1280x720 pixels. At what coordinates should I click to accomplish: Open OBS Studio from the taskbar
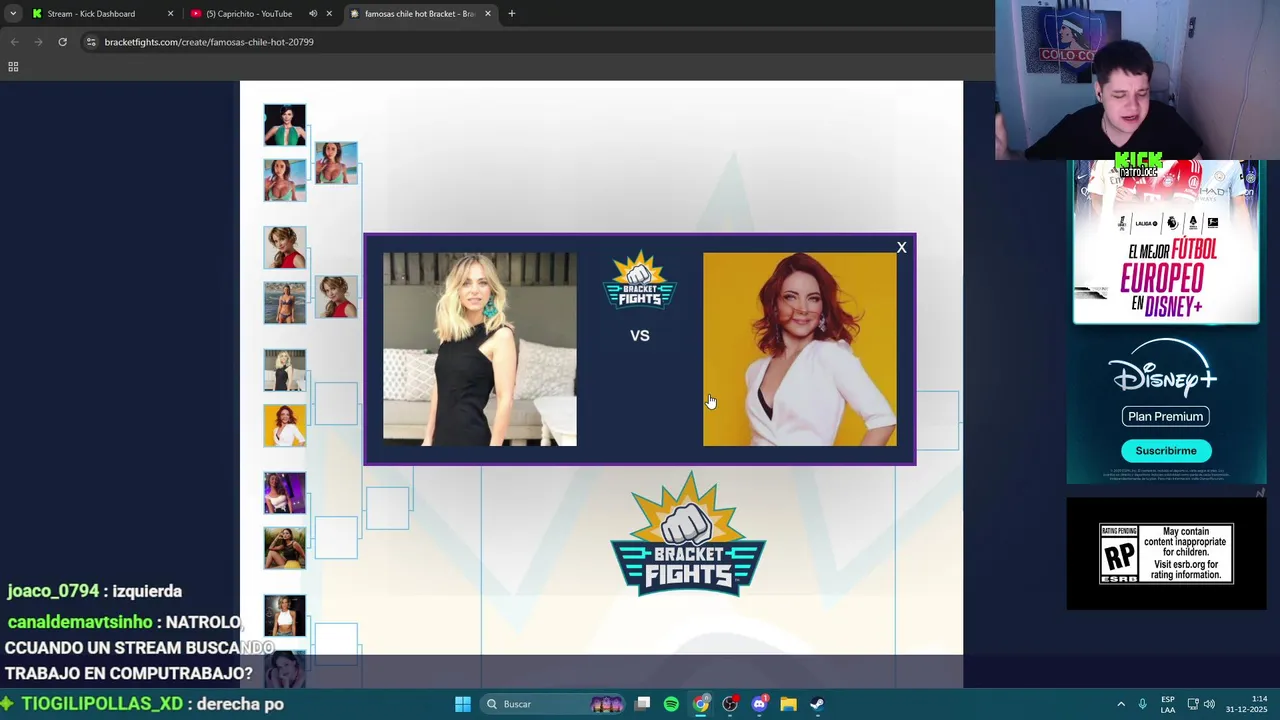[730, 704]
